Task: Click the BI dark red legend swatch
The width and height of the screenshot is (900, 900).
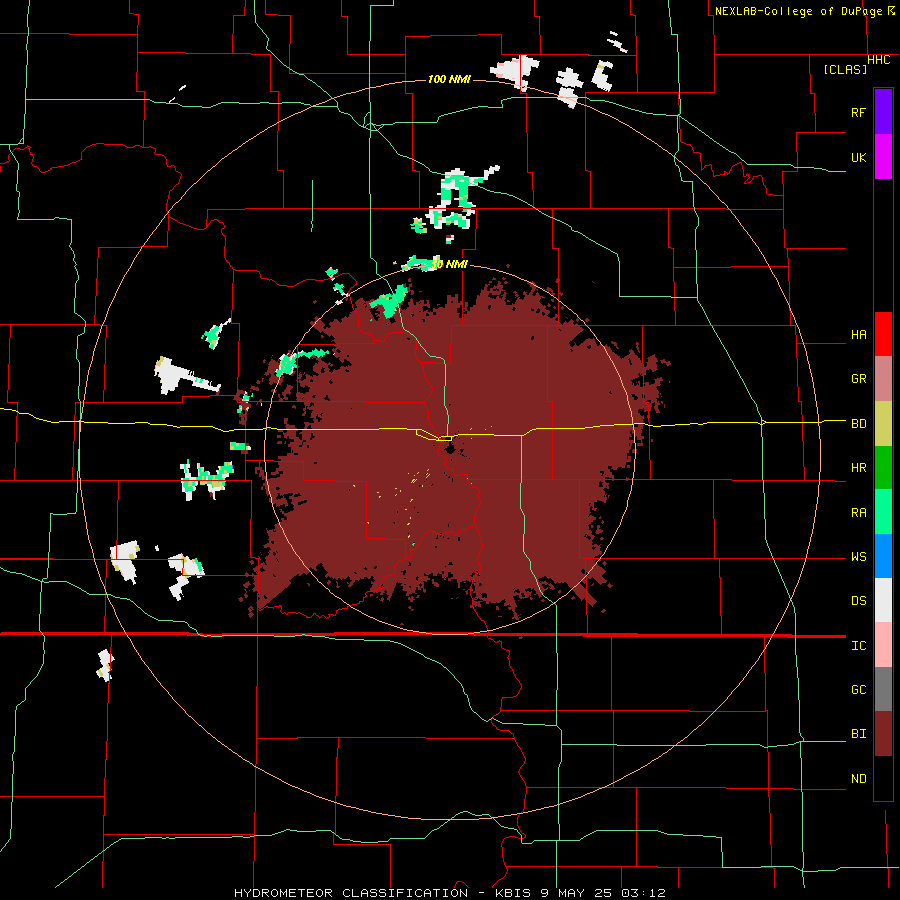Action: tap(883, 734)
